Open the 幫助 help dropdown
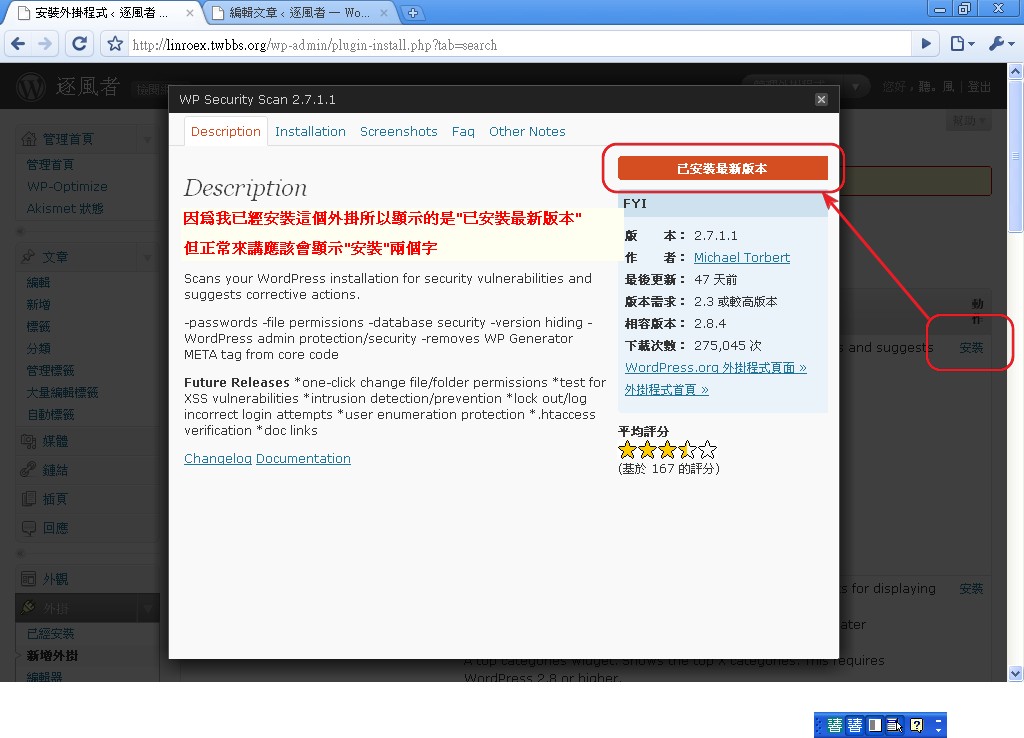The image size is (1024, 738). coord(968,121)
